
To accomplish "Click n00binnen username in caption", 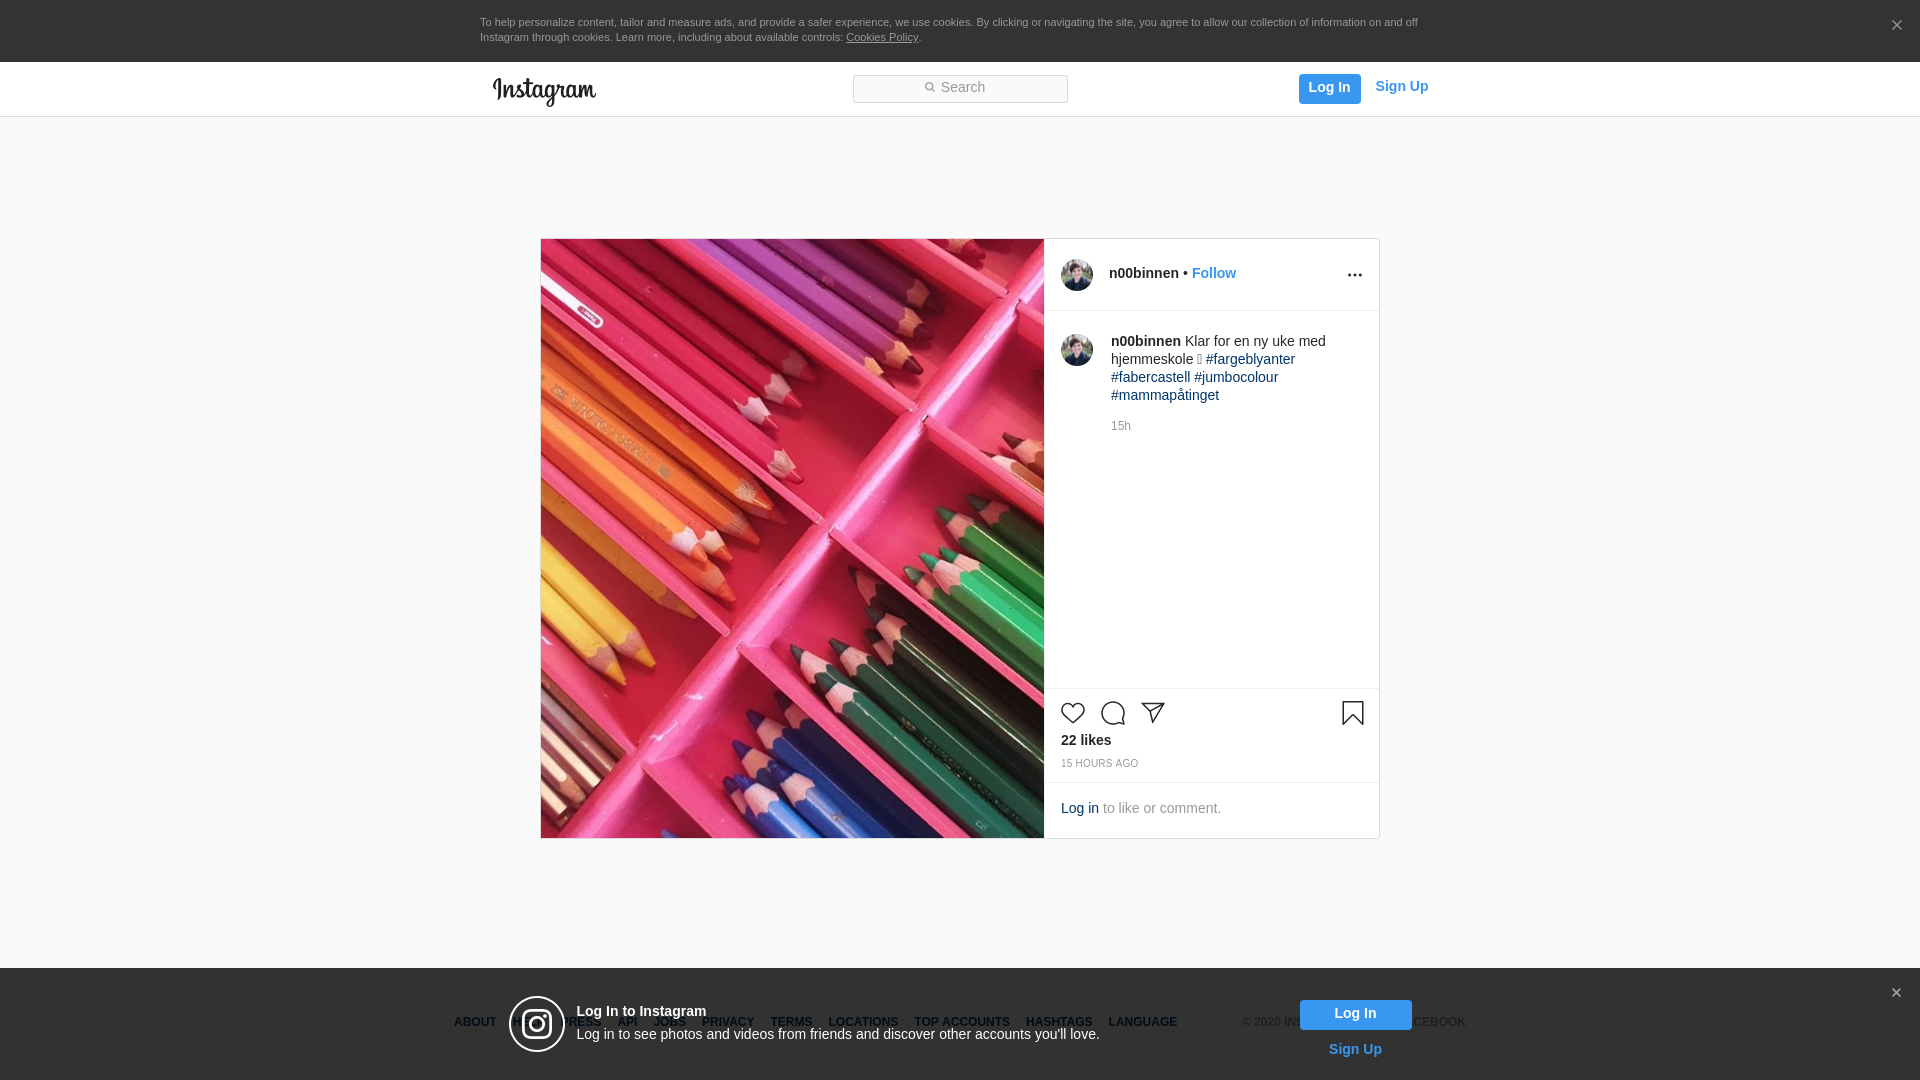I will point(1145,342).
